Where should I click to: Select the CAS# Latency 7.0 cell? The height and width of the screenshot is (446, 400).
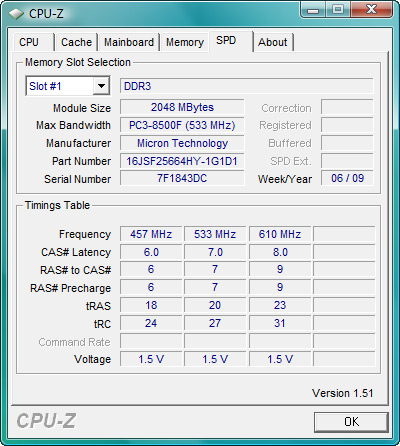point(215,252)
